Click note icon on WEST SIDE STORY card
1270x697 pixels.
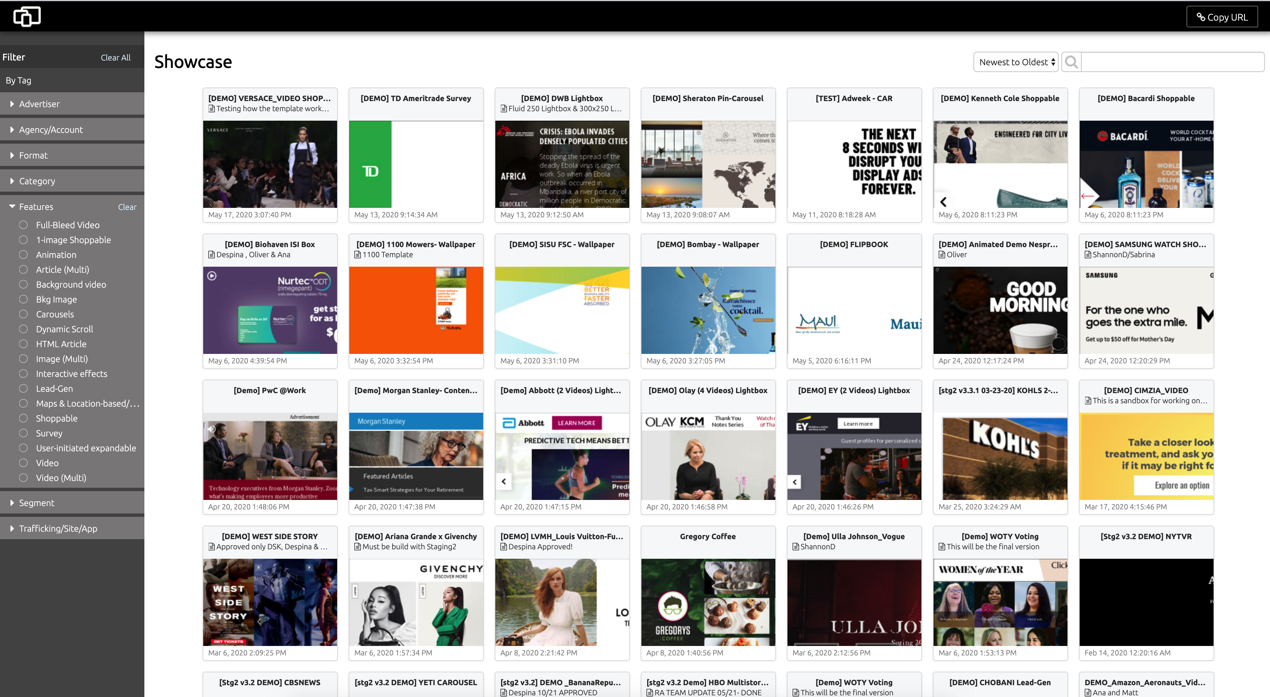click(211, 547)
